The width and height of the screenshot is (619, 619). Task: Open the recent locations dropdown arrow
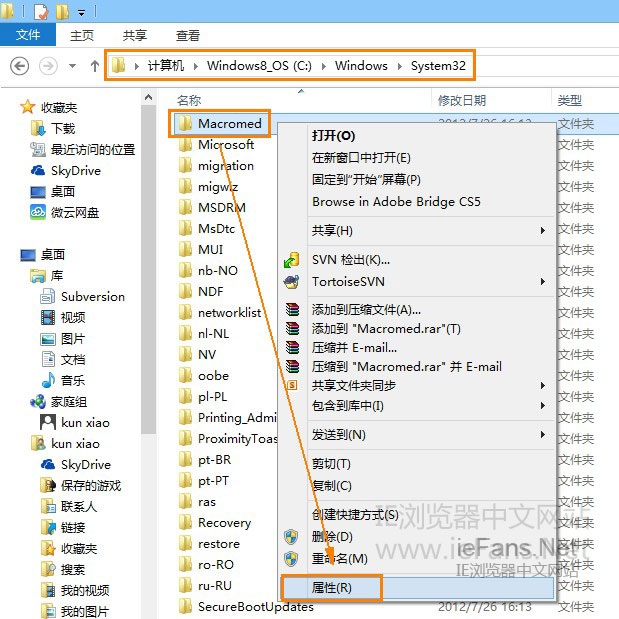(x=72, y=66)
